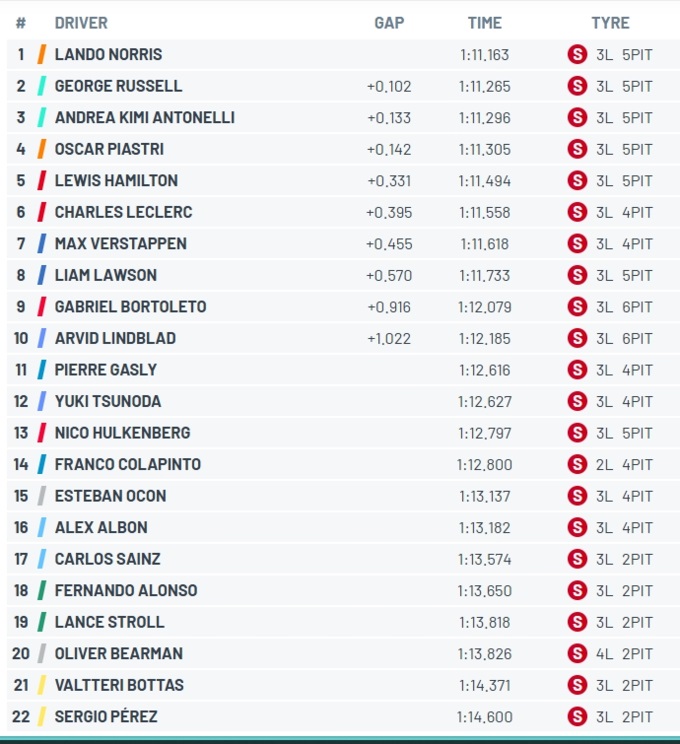Select the yellow team stripe next to Valtteri Bottas
Screen dimensions: 680x744
(x=42, y=685)
